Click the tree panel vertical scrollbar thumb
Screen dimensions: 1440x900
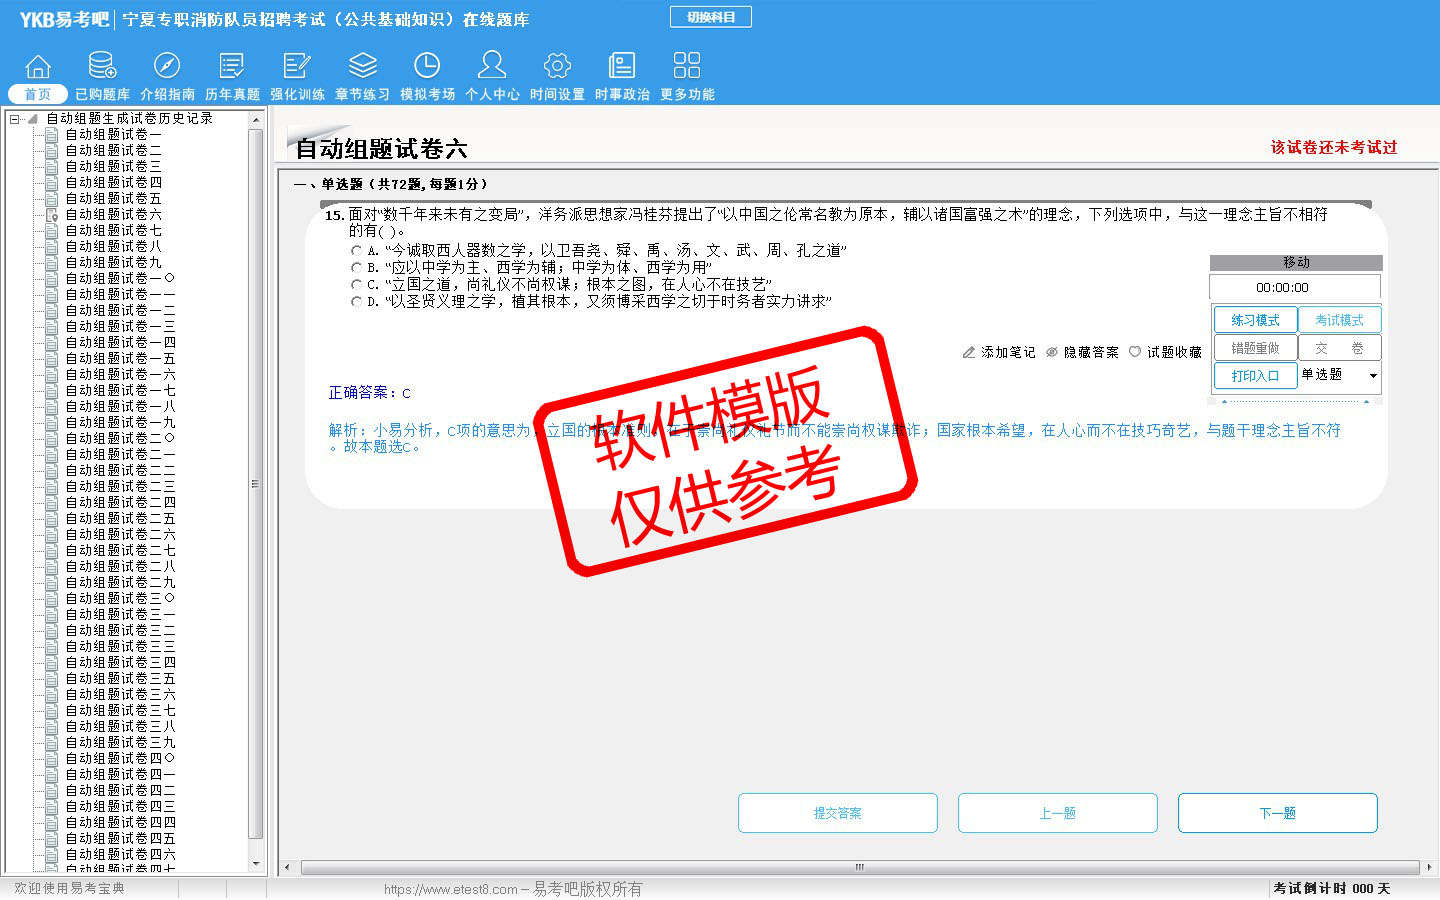tap(256, 484)
